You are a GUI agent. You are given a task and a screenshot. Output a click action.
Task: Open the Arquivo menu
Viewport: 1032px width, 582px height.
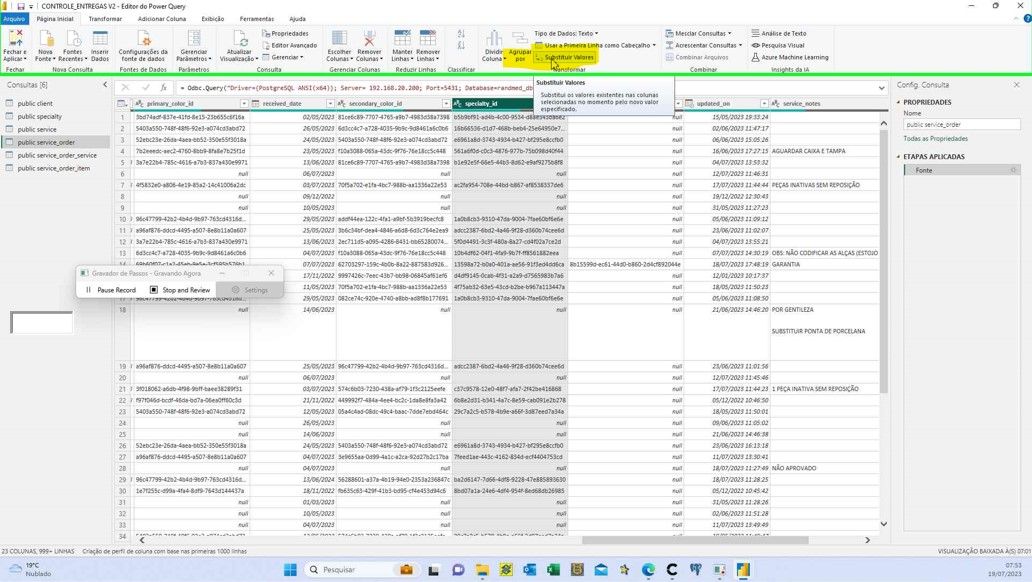point(13,19)
